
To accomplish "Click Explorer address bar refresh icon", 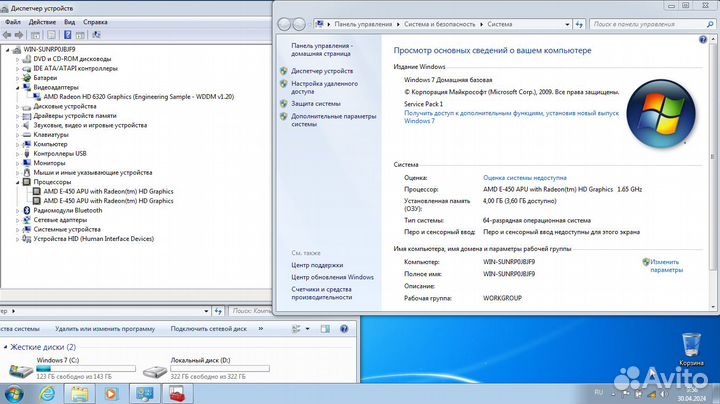I will [x=218, y=311].
